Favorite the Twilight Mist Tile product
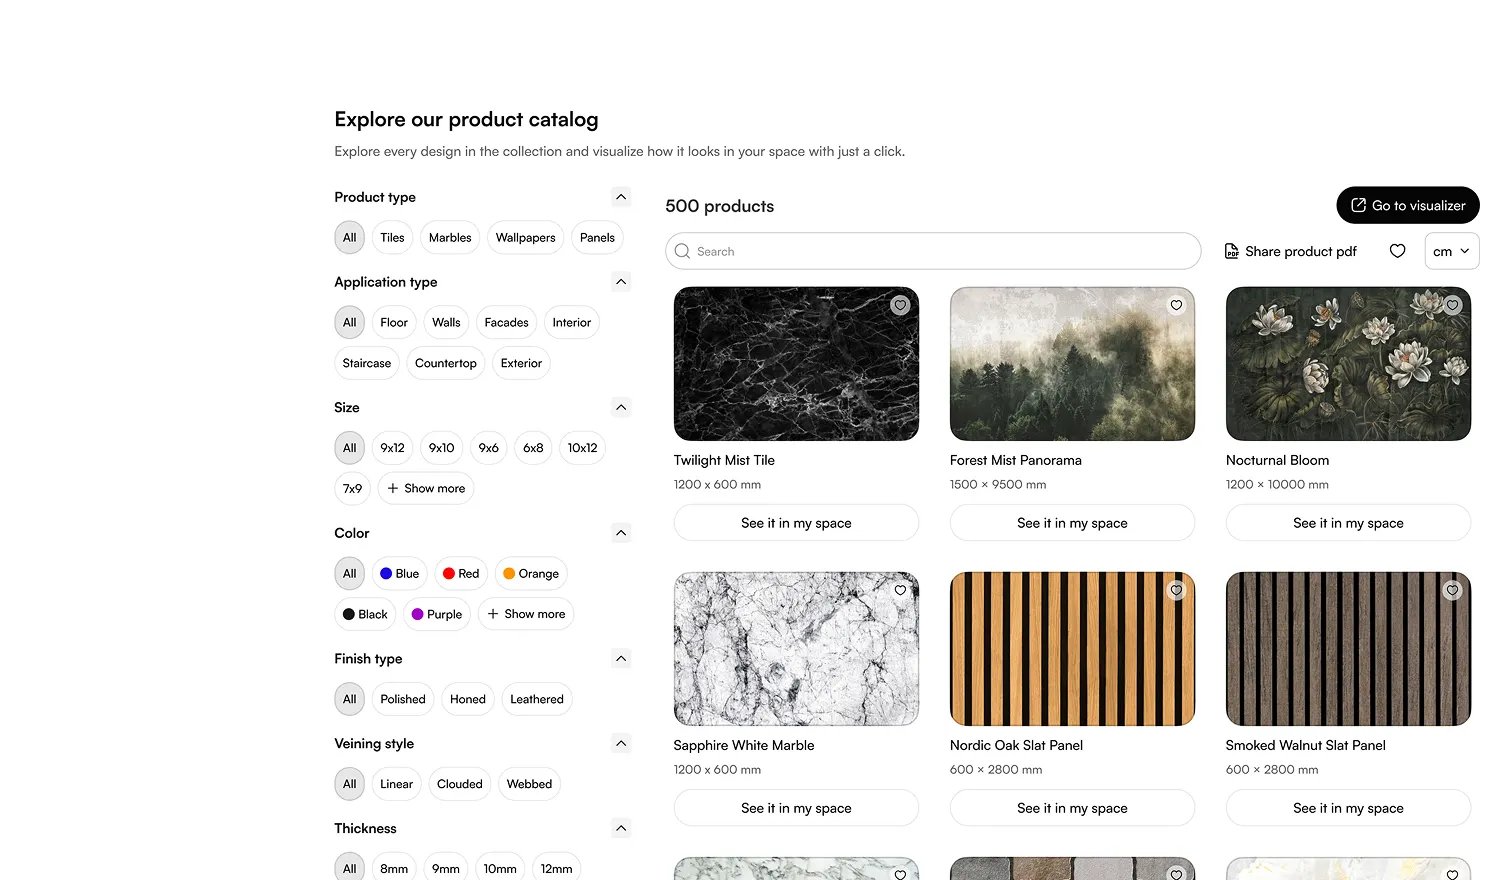The image size is (1504, 880). point(900,306)
